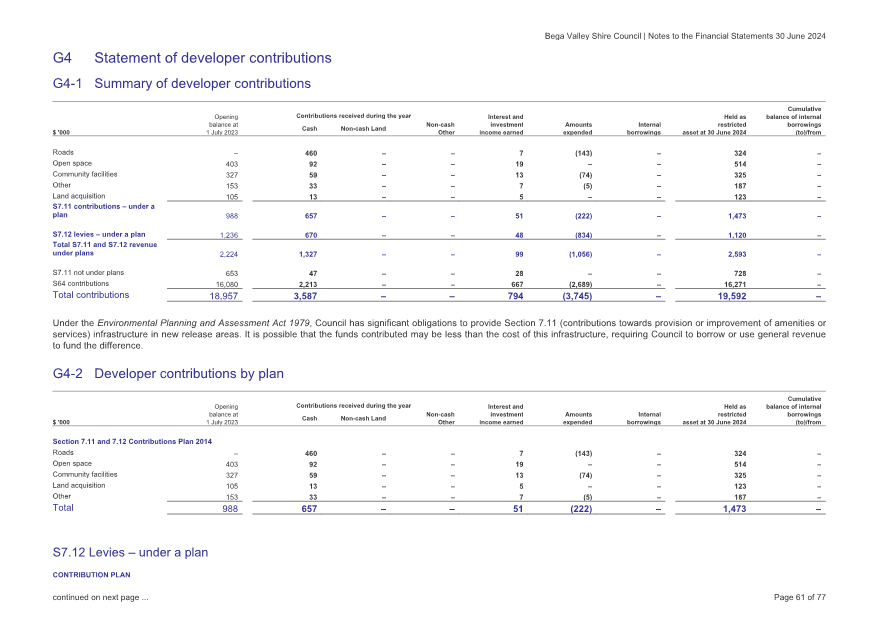Select S64 opening balance 16,080

click(x=227, y=284)
